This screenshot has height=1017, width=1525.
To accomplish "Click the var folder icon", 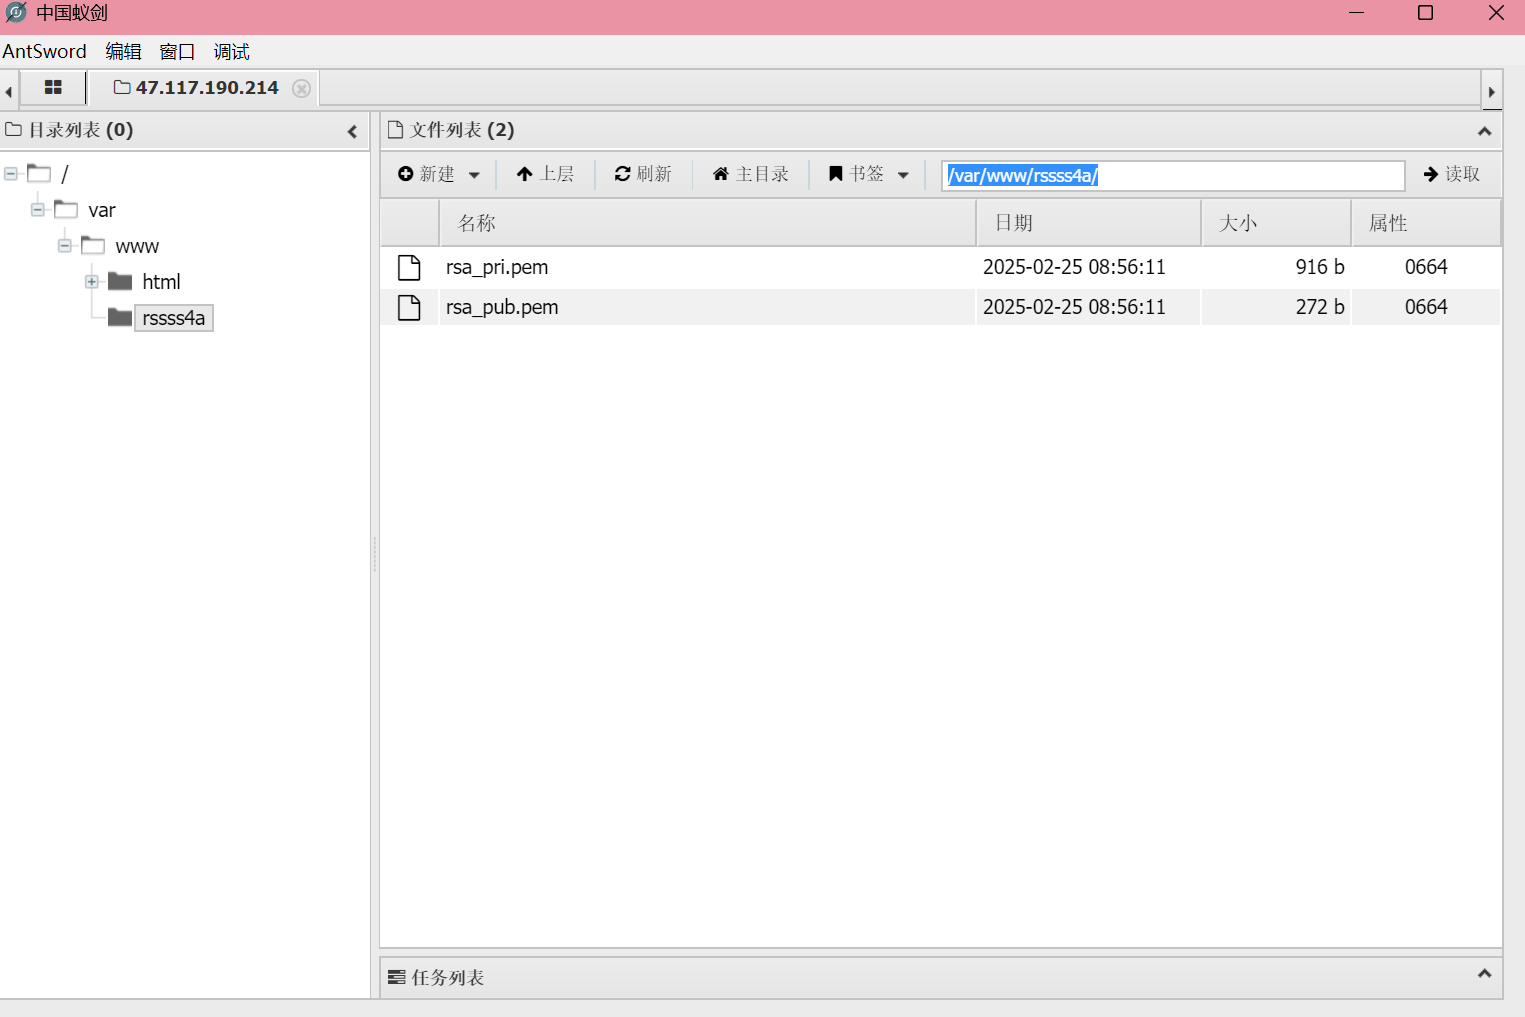I will [66, 209].
